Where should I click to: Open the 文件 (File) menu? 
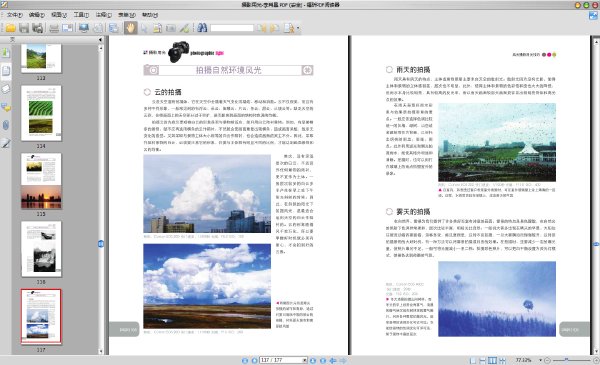pyautogui.click(x=15, y=15)
